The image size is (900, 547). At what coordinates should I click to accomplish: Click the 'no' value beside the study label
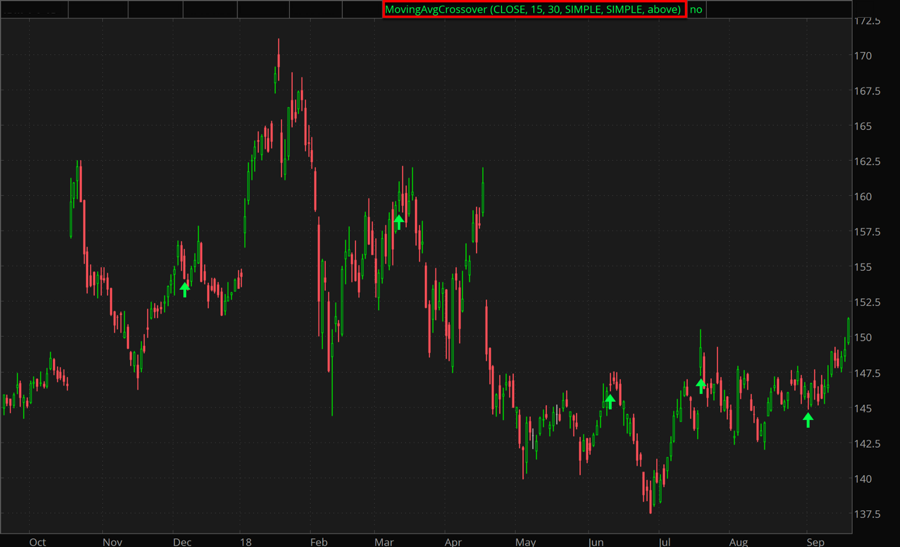(697, 9)
